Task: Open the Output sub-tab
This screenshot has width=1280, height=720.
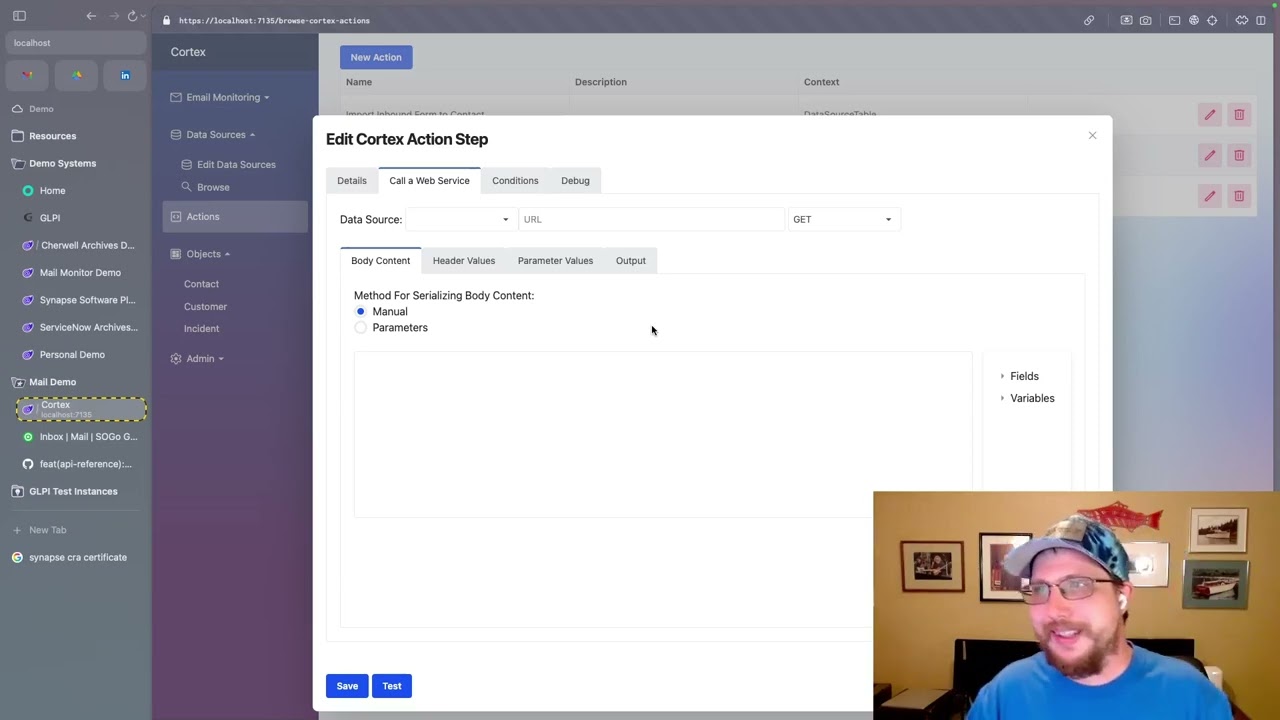Action: click(x=631, y=261)
